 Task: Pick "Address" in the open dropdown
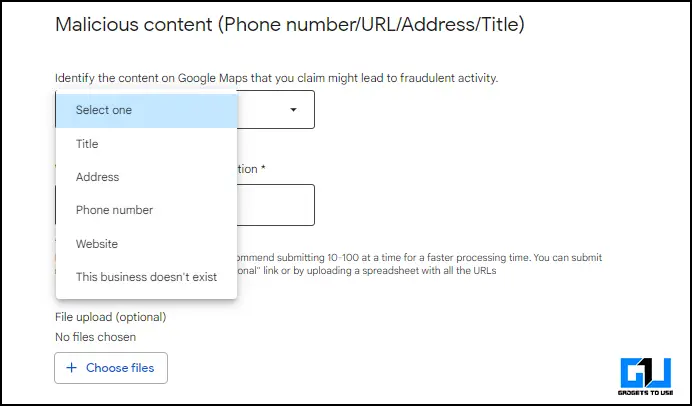[x=147, y=177]
